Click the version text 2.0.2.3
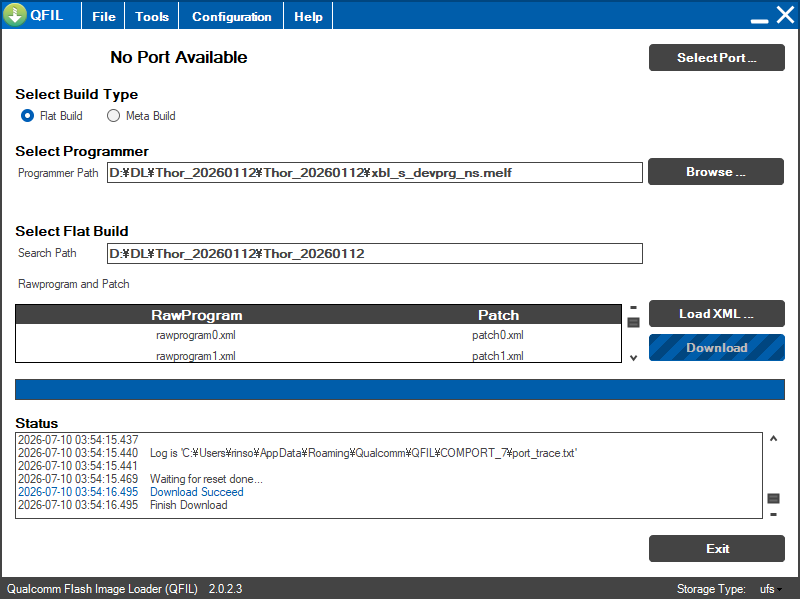Viewport: 800px width, 599px height. coord(225,589)
